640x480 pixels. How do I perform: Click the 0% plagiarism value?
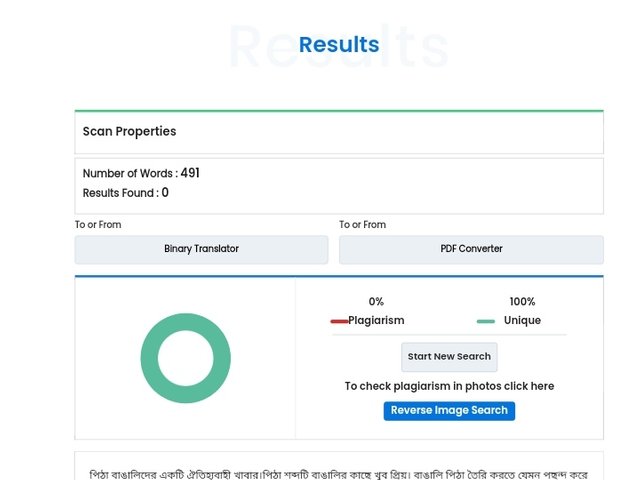point(376,302)
